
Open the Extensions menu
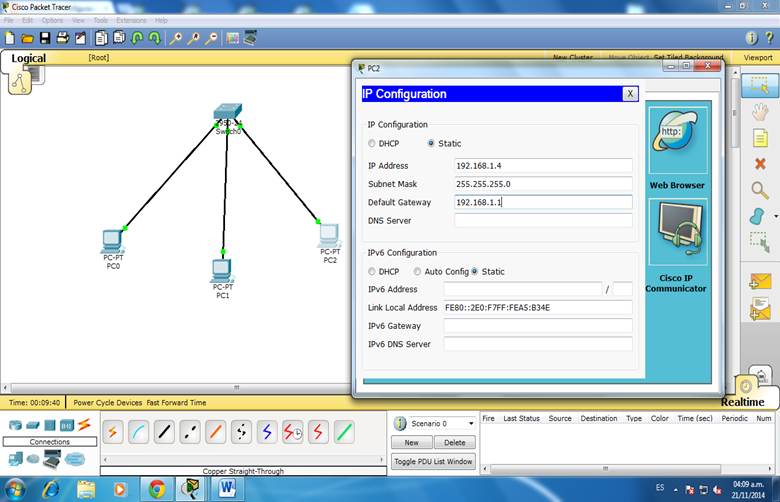click(131, 20)
